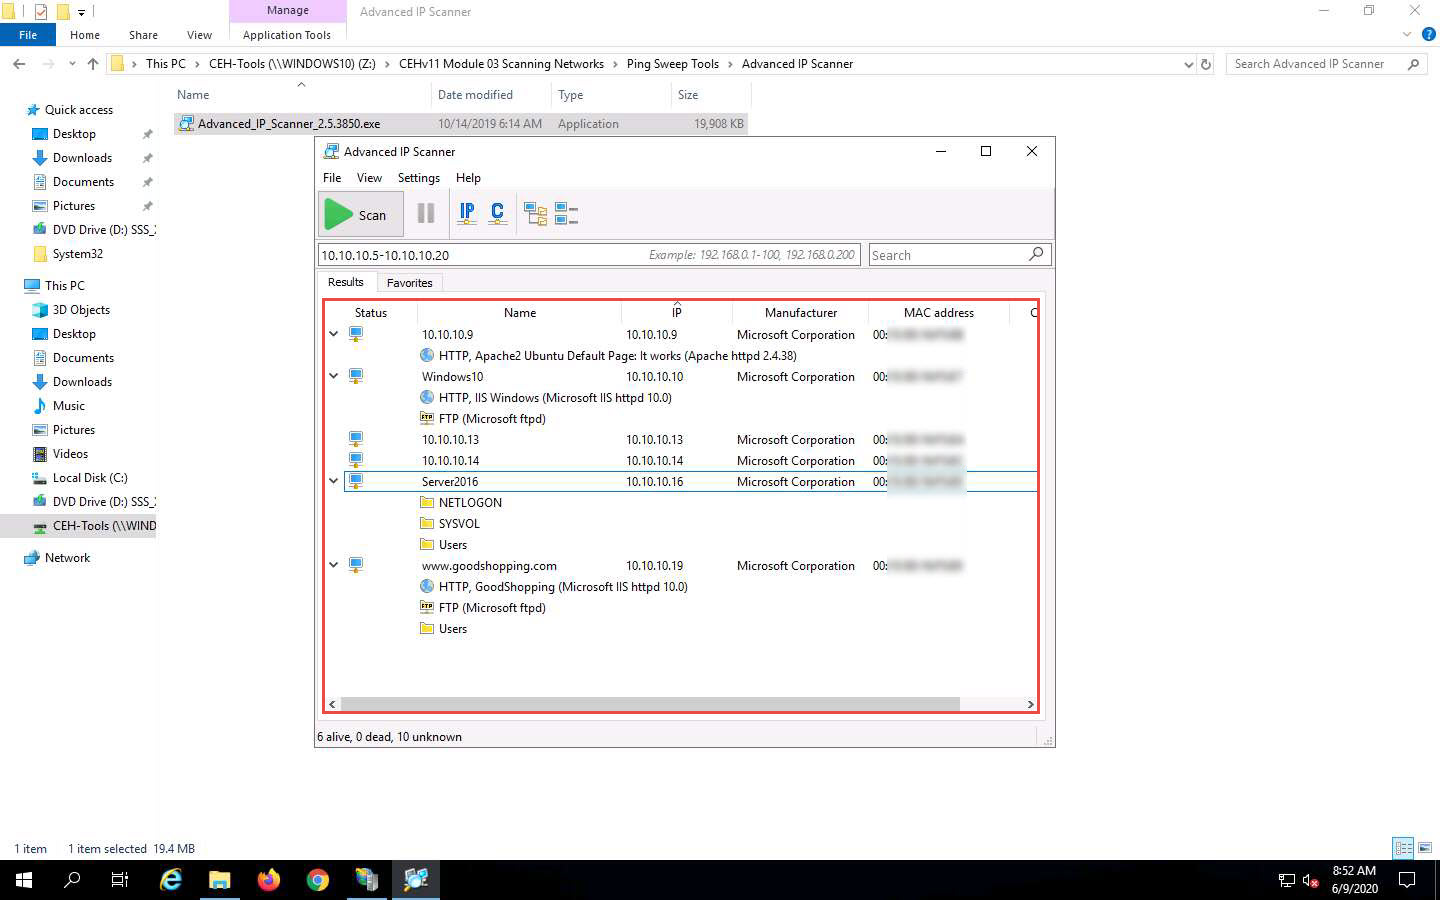Select FTP entry under www.goodshopping.com
This screenshot has height=900, width=1440.
point(492,608)
